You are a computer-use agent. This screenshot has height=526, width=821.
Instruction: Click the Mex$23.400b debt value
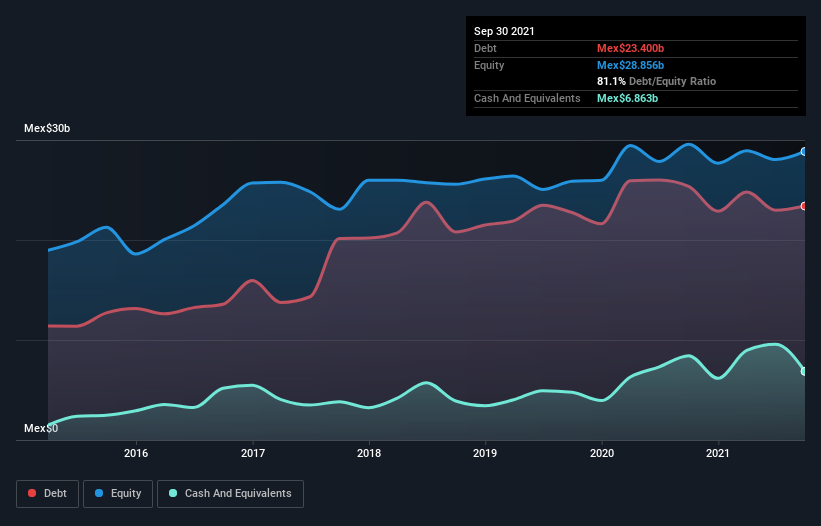[630, 48]
